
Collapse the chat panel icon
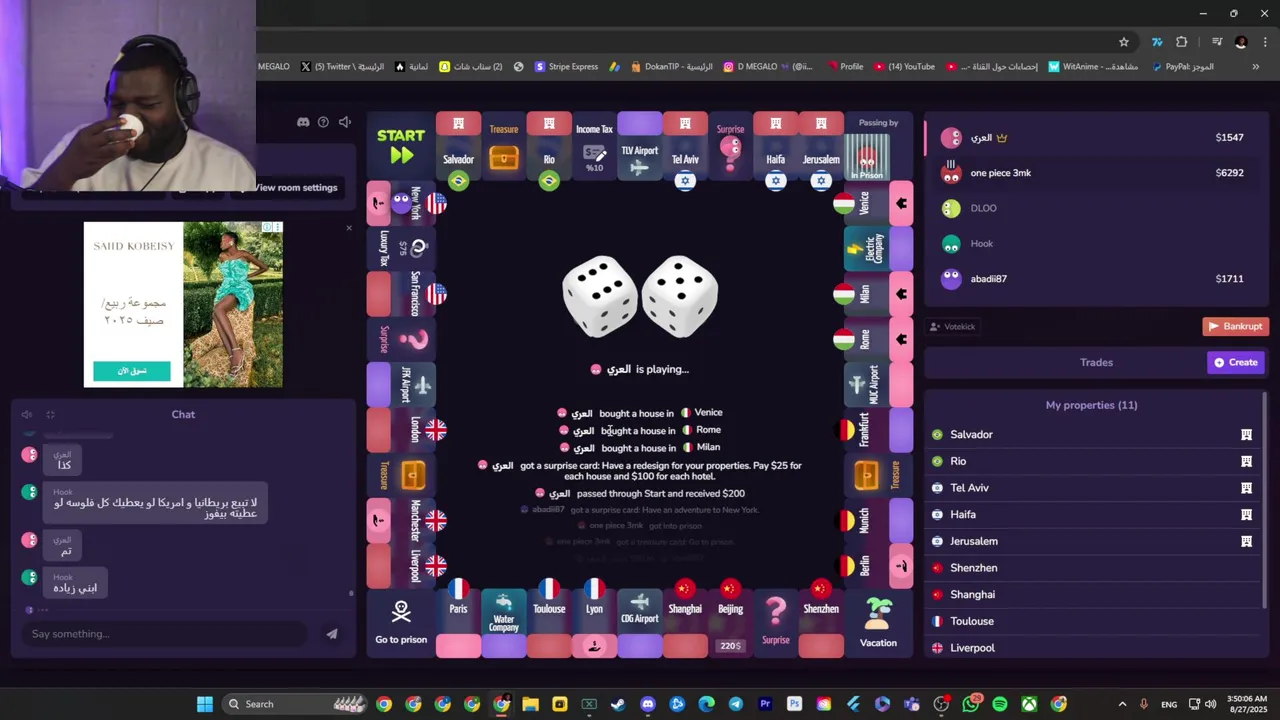[x=50, y=414]
